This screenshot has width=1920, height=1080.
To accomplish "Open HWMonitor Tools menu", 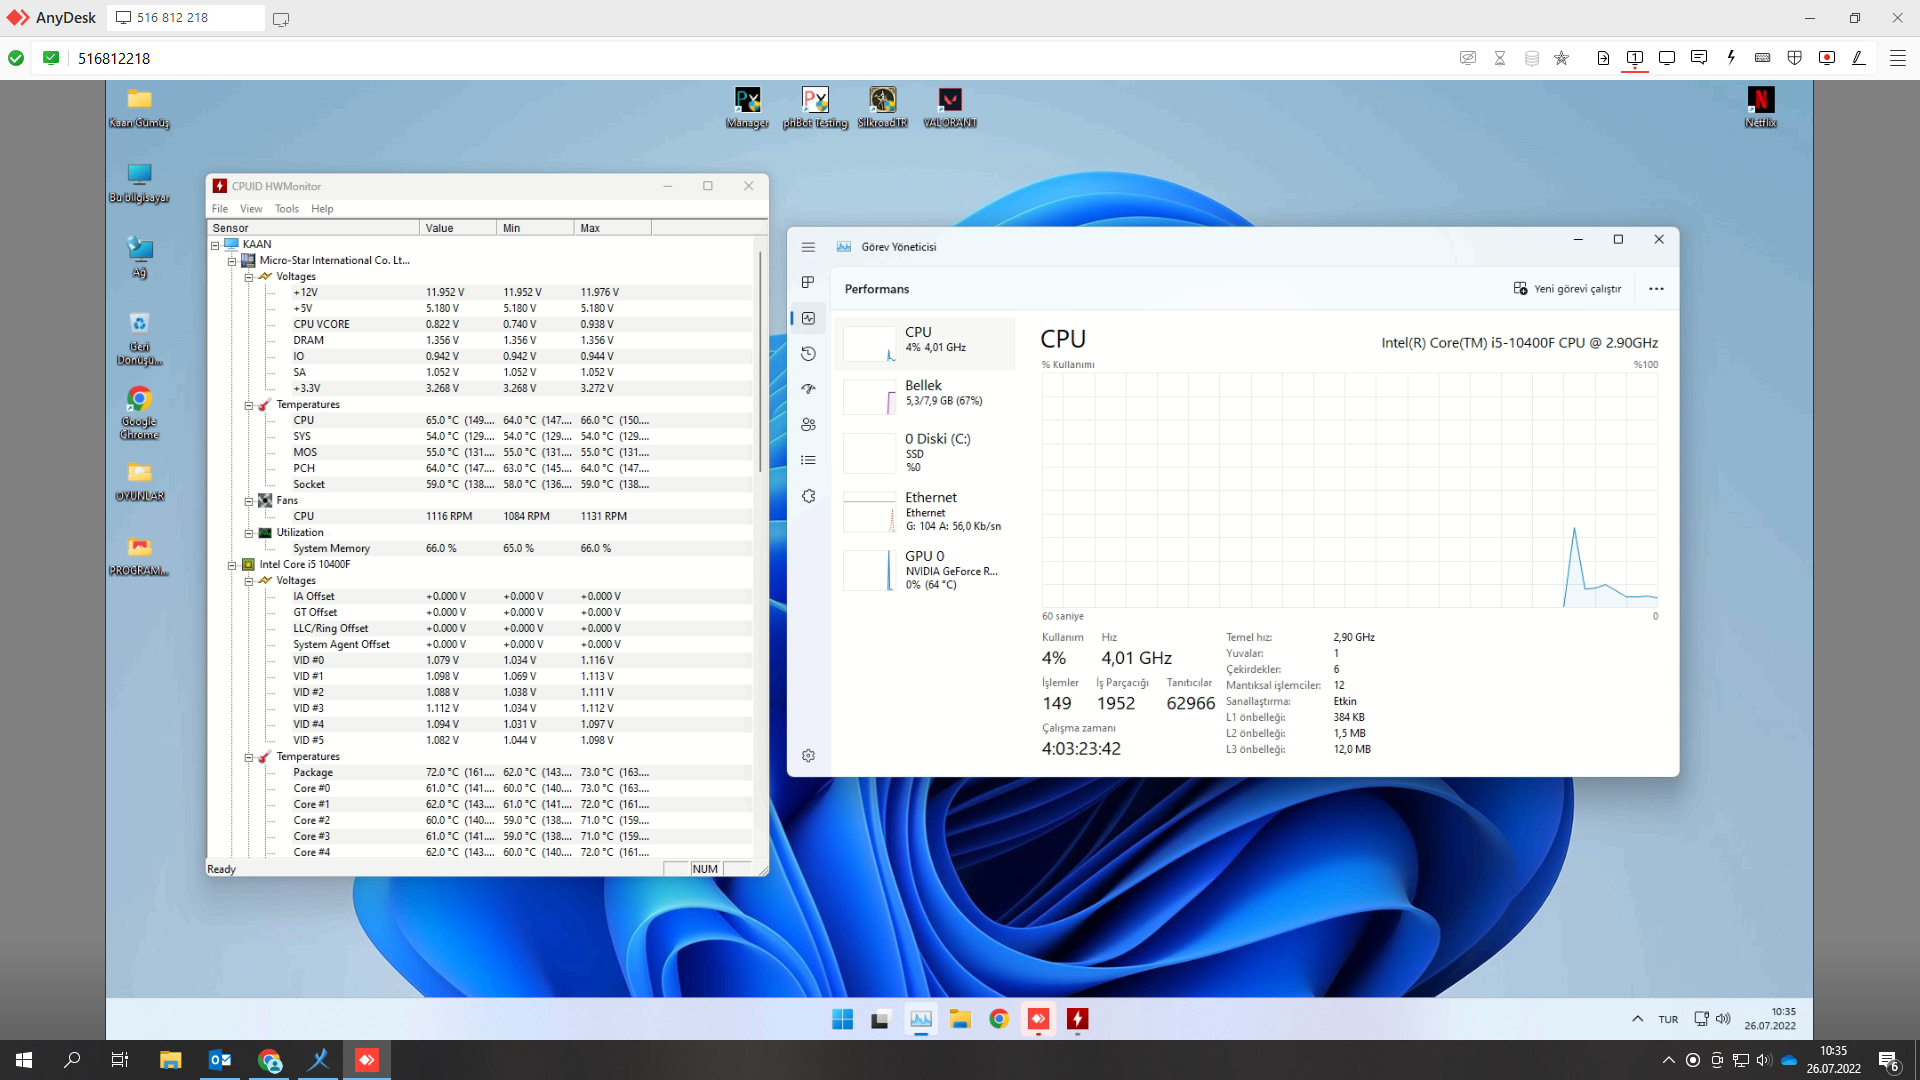I will click(x=287, y=209).
